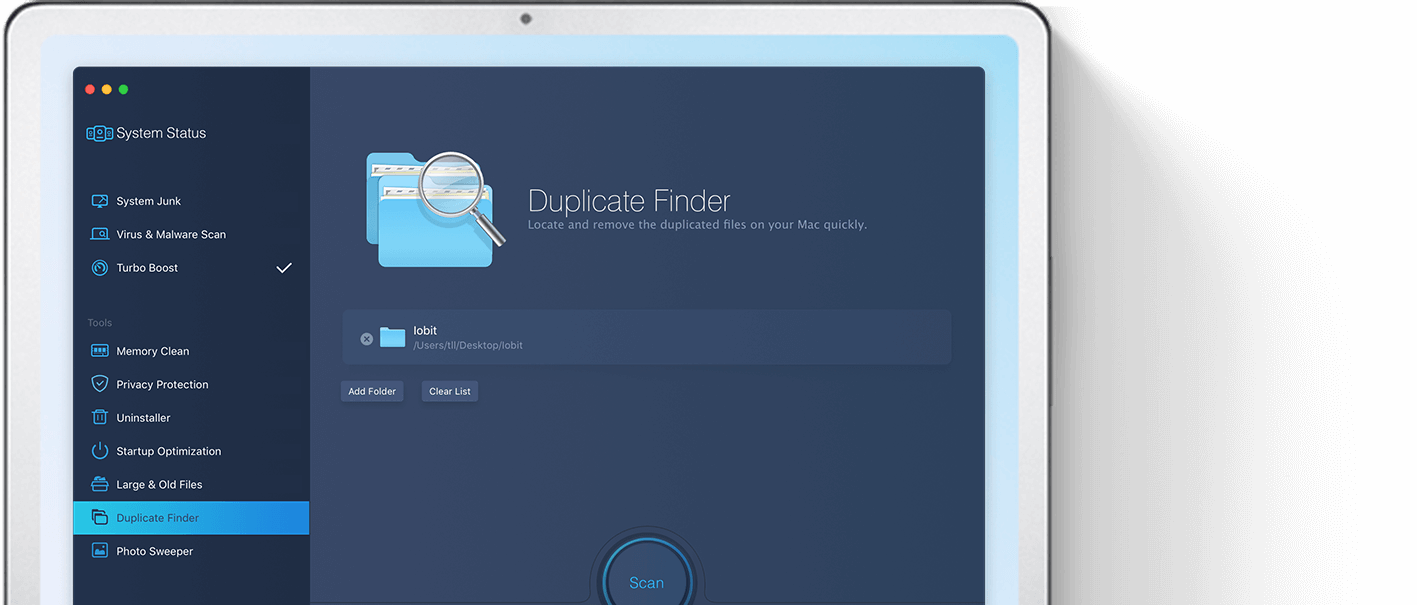Select the Privacy Protection shield icon

pyautogui.click(x=99, y=384)
